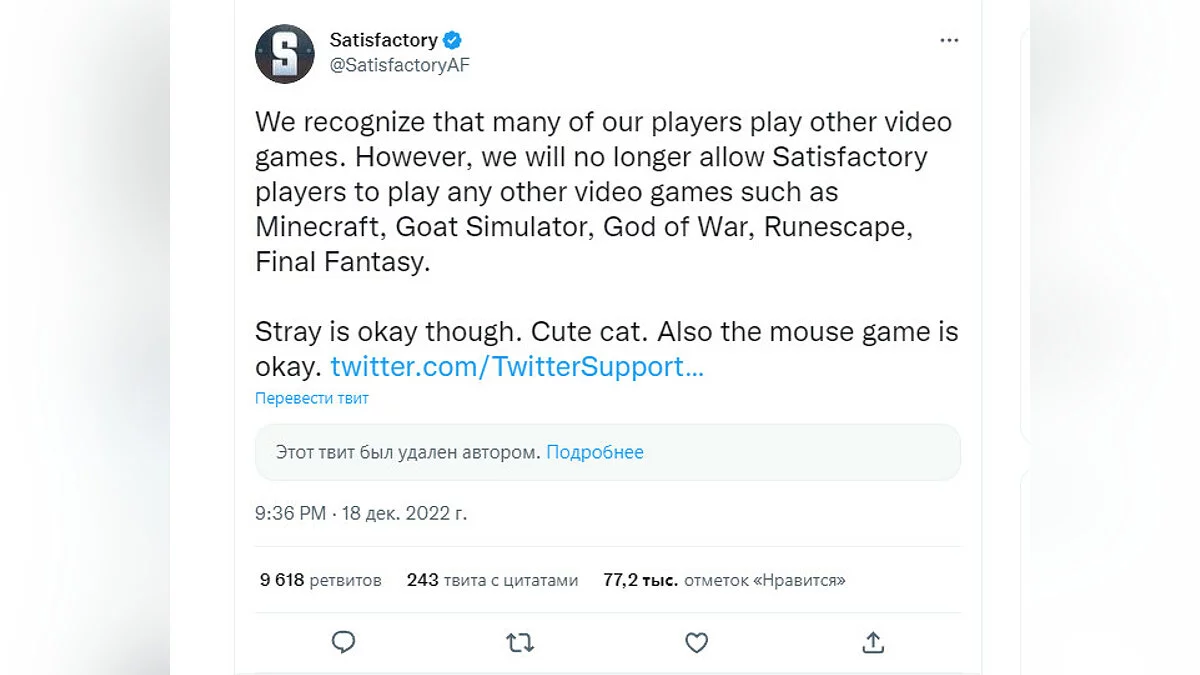View the 243 quote tweets list
The width and height of the screenshot is (1200, 675).
492,580
